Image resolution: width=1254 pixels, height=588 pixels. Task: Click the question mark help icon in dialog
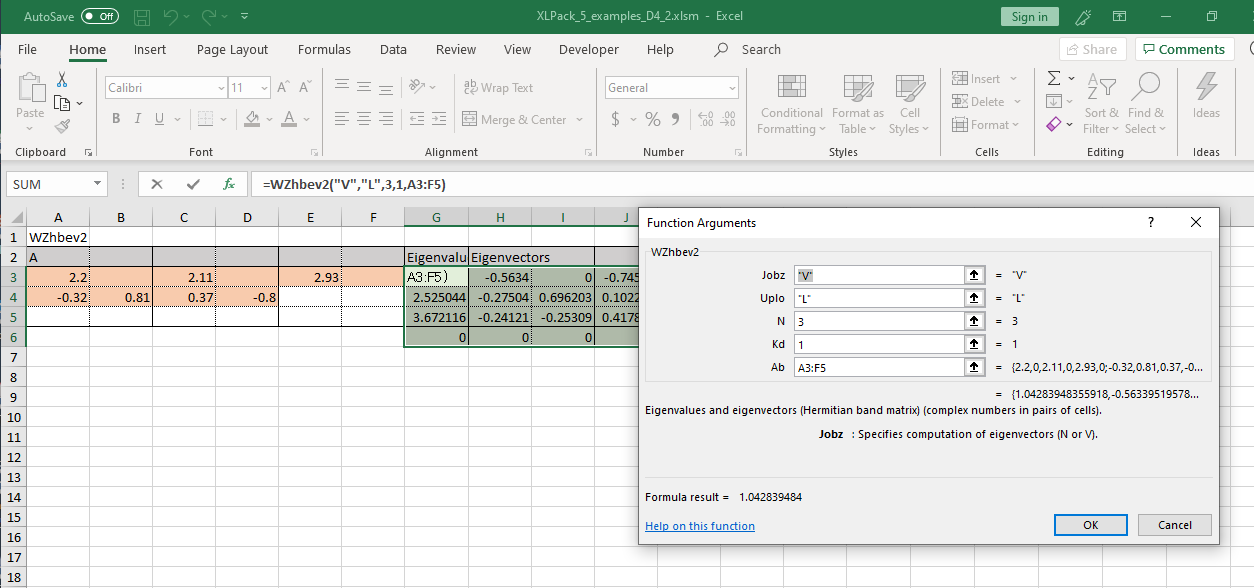click(1150, 223)
